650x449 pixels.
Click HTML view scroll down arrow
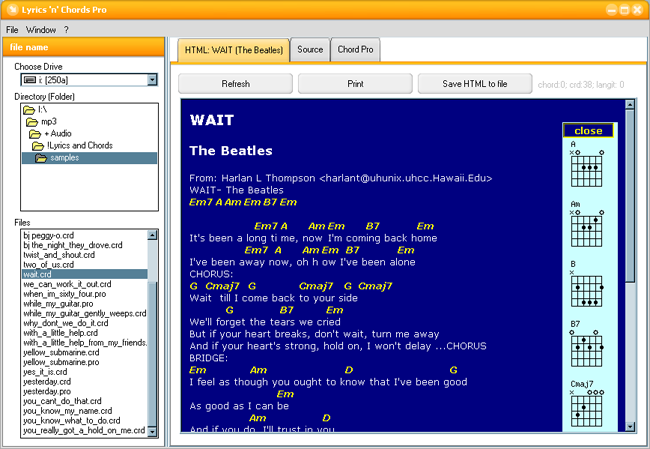(630, 426)
